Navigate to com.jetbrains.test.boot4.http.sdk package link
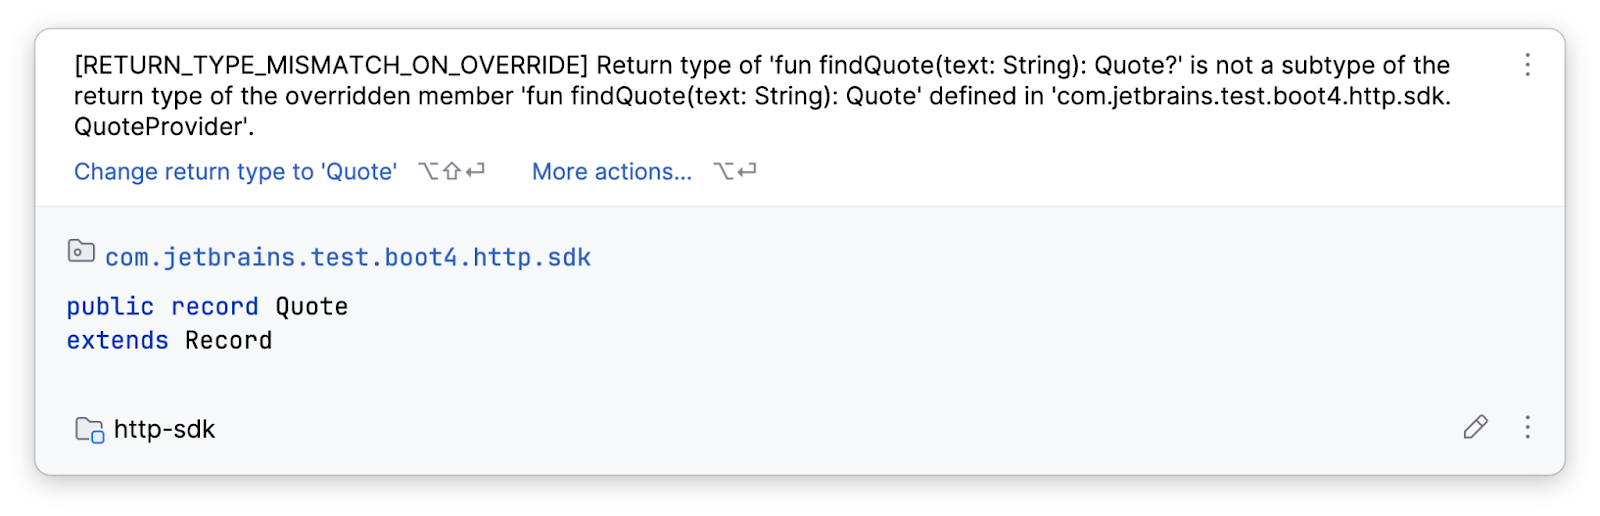This screenshot has height=516, width=1600. [348, 258]
